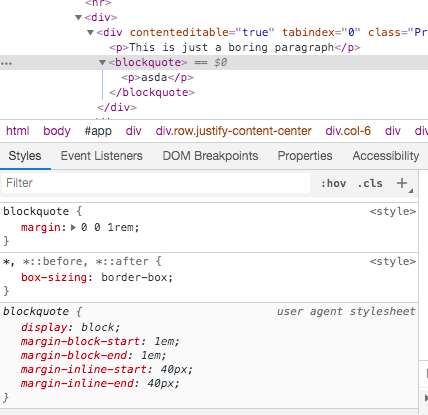
Task: Click the new style rule plus icon
Action: point(402,183)
